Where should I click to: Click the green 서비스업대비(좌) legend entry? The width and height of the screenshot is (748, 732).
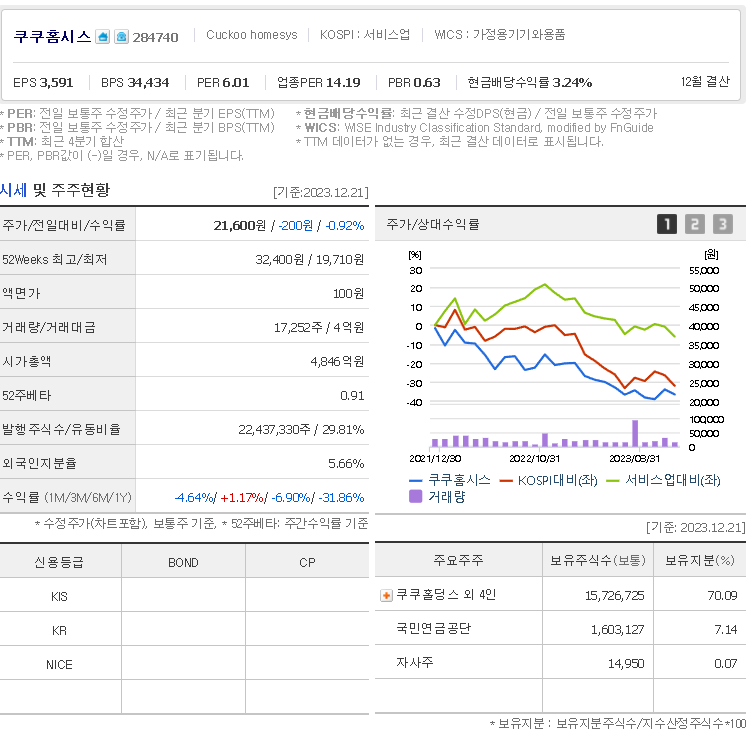point(664,480)
